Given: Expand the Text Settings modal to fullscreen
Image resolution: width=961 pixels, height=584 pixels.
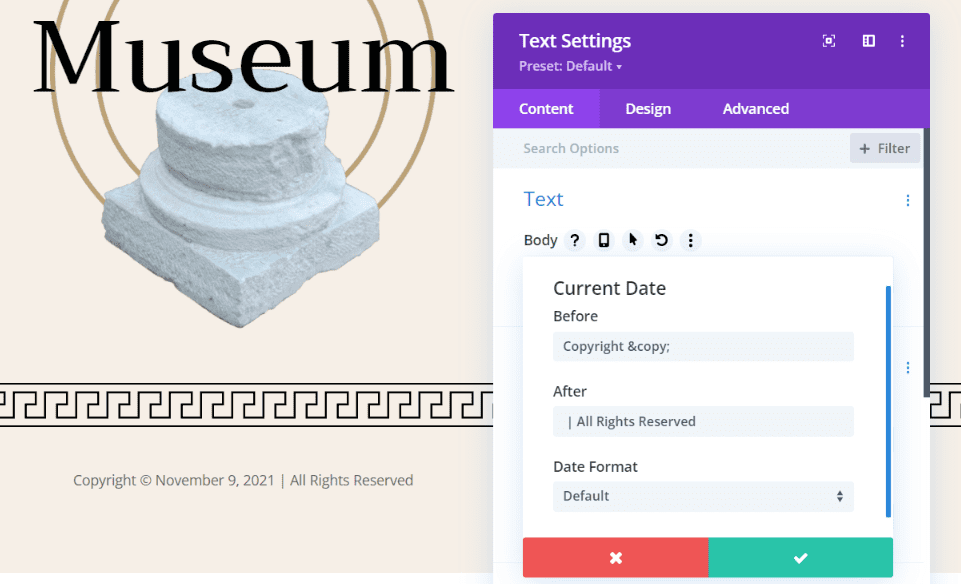Looking at the screenshot, I should (x=828, y=41).
